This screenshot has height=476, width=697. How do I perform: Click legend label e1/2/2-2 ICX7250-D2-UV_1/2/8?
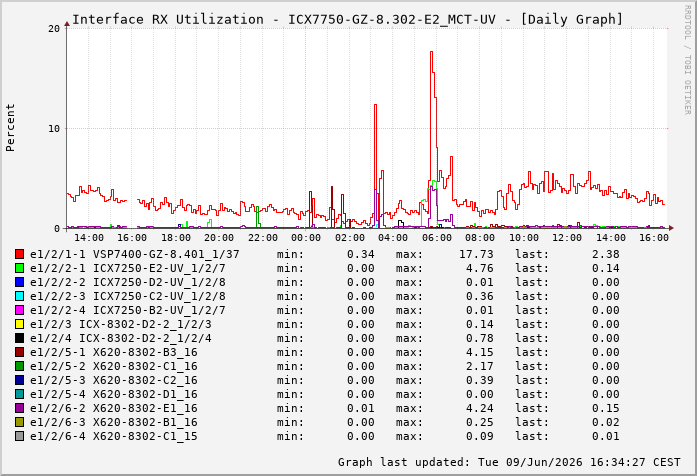[128, 282]
